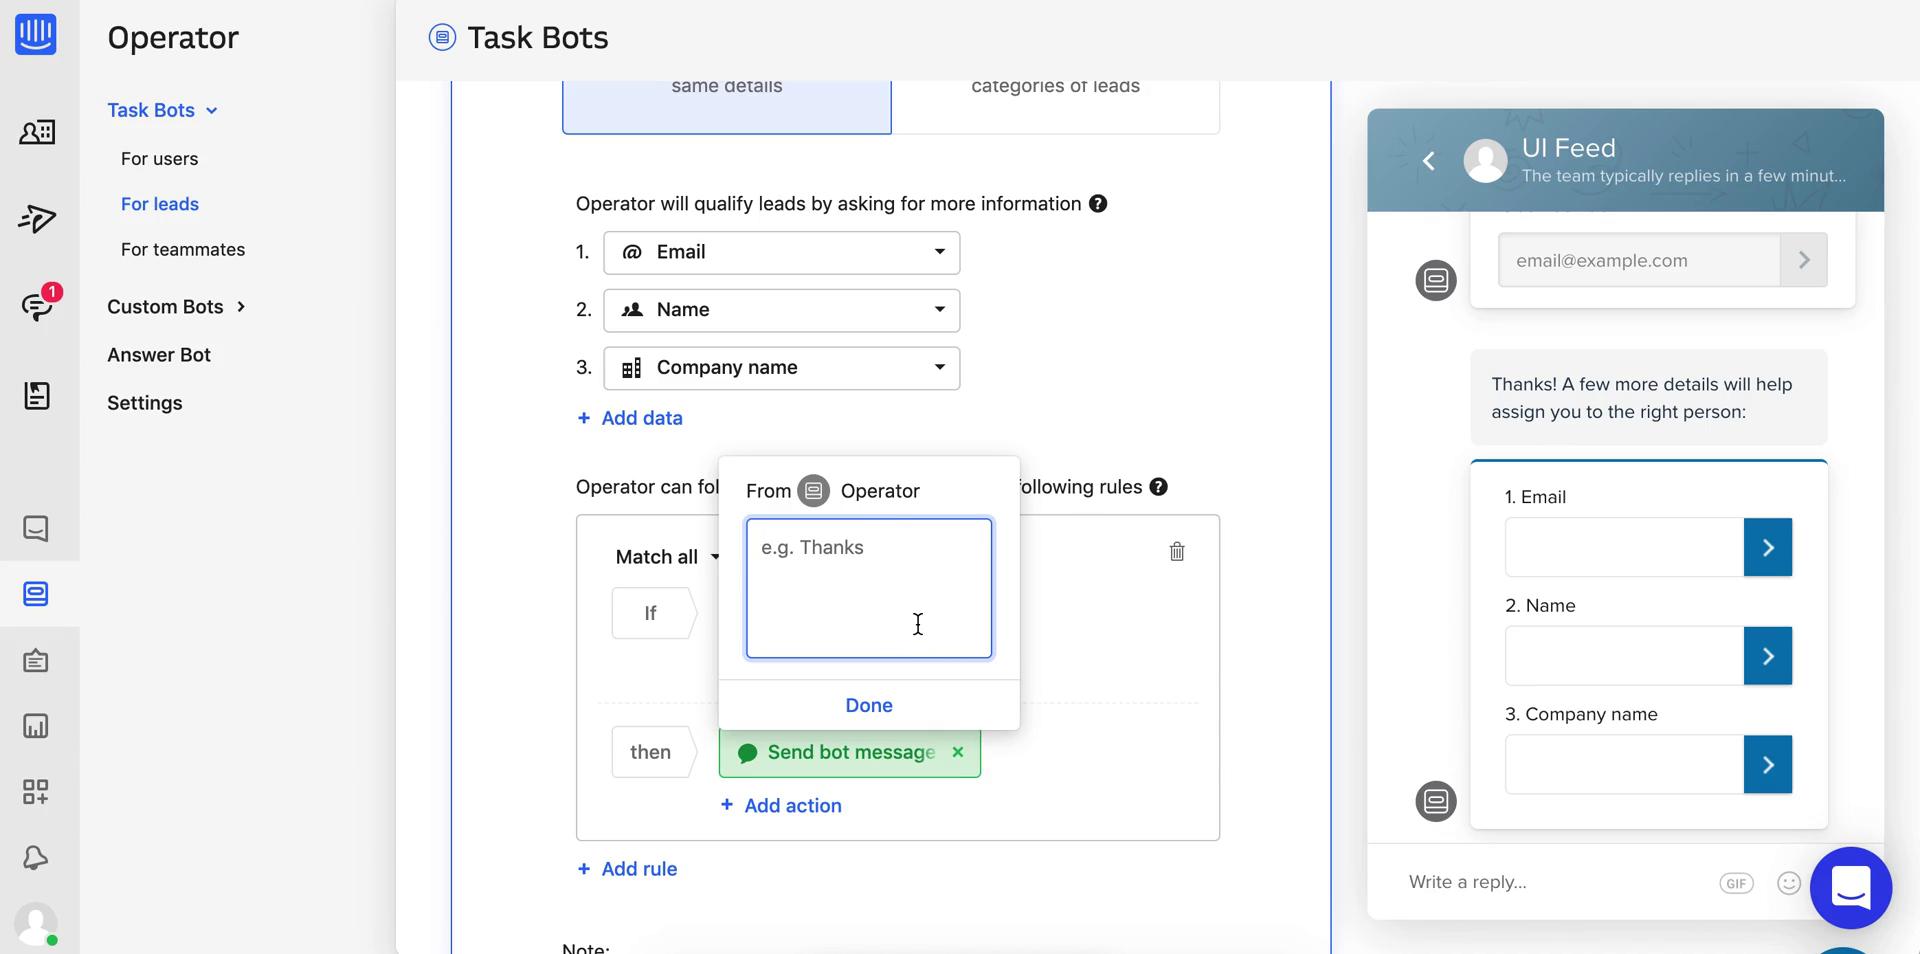Select the 'same details' option card
Viewport: 1920px width, 954px height.
point(727,106)
